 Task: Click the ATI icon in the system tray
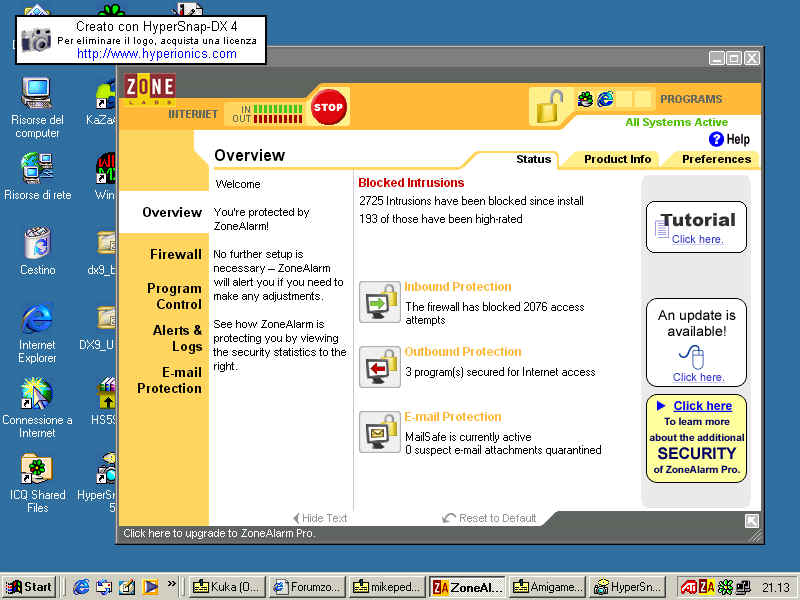[688, 588]
